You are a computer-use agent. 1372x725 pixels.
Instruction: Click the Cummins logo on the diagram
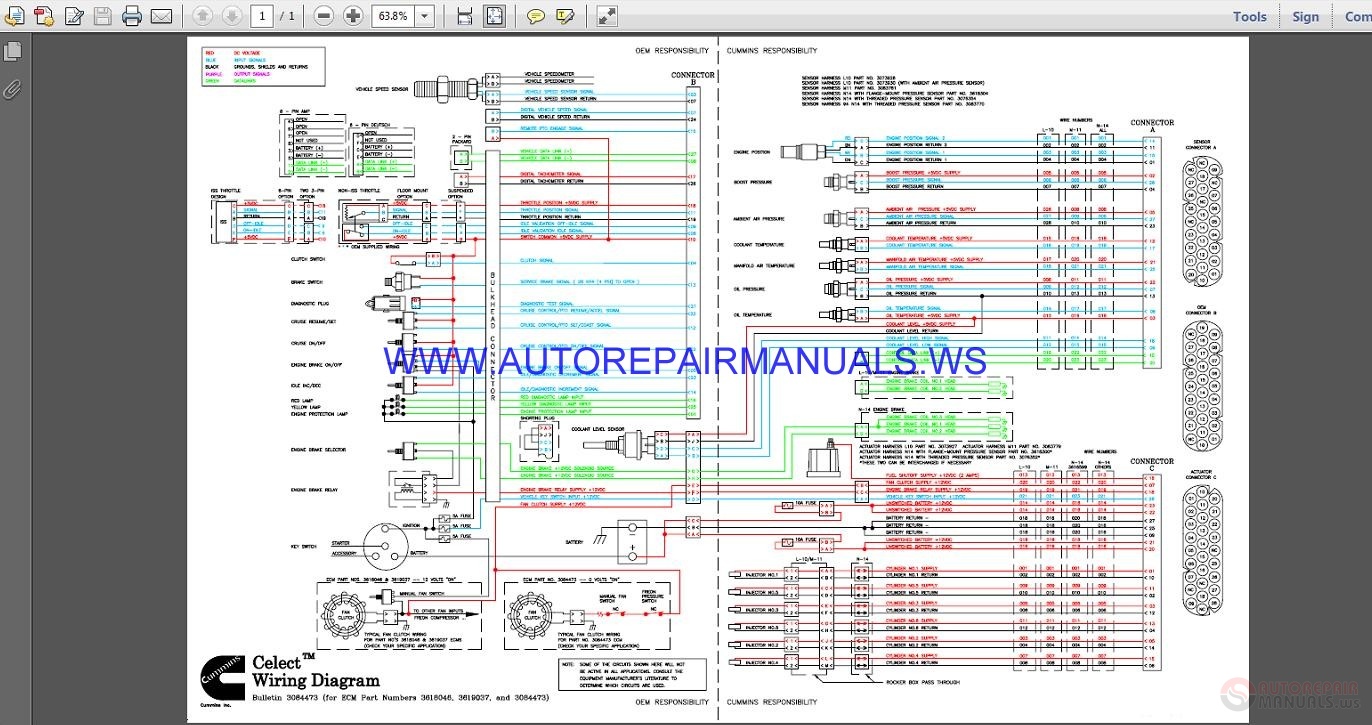(221, 679)
